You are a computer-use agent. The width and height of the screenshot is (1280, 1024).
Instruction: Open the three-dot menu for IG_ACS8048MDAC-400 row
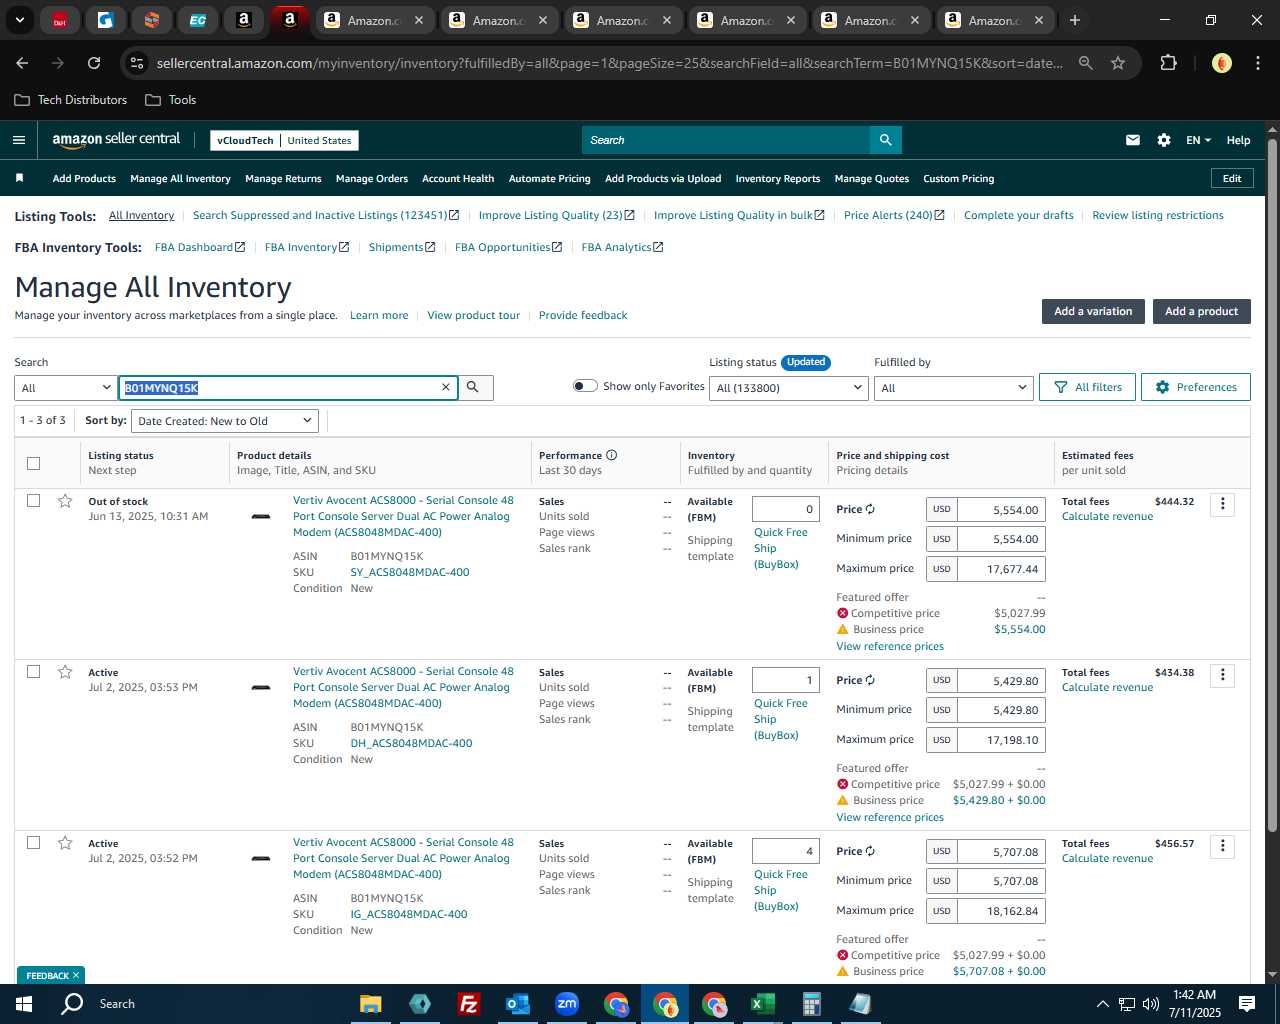(x=1223, y=846)
